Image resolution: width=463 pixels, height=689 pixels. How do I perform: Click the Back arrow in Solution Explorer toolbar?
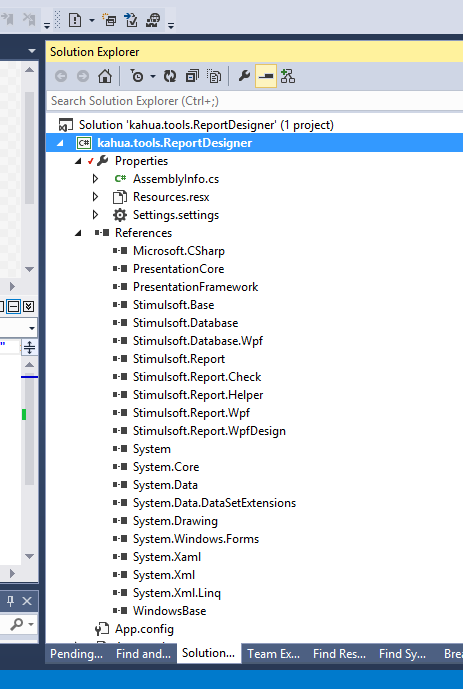coord(61,76)
